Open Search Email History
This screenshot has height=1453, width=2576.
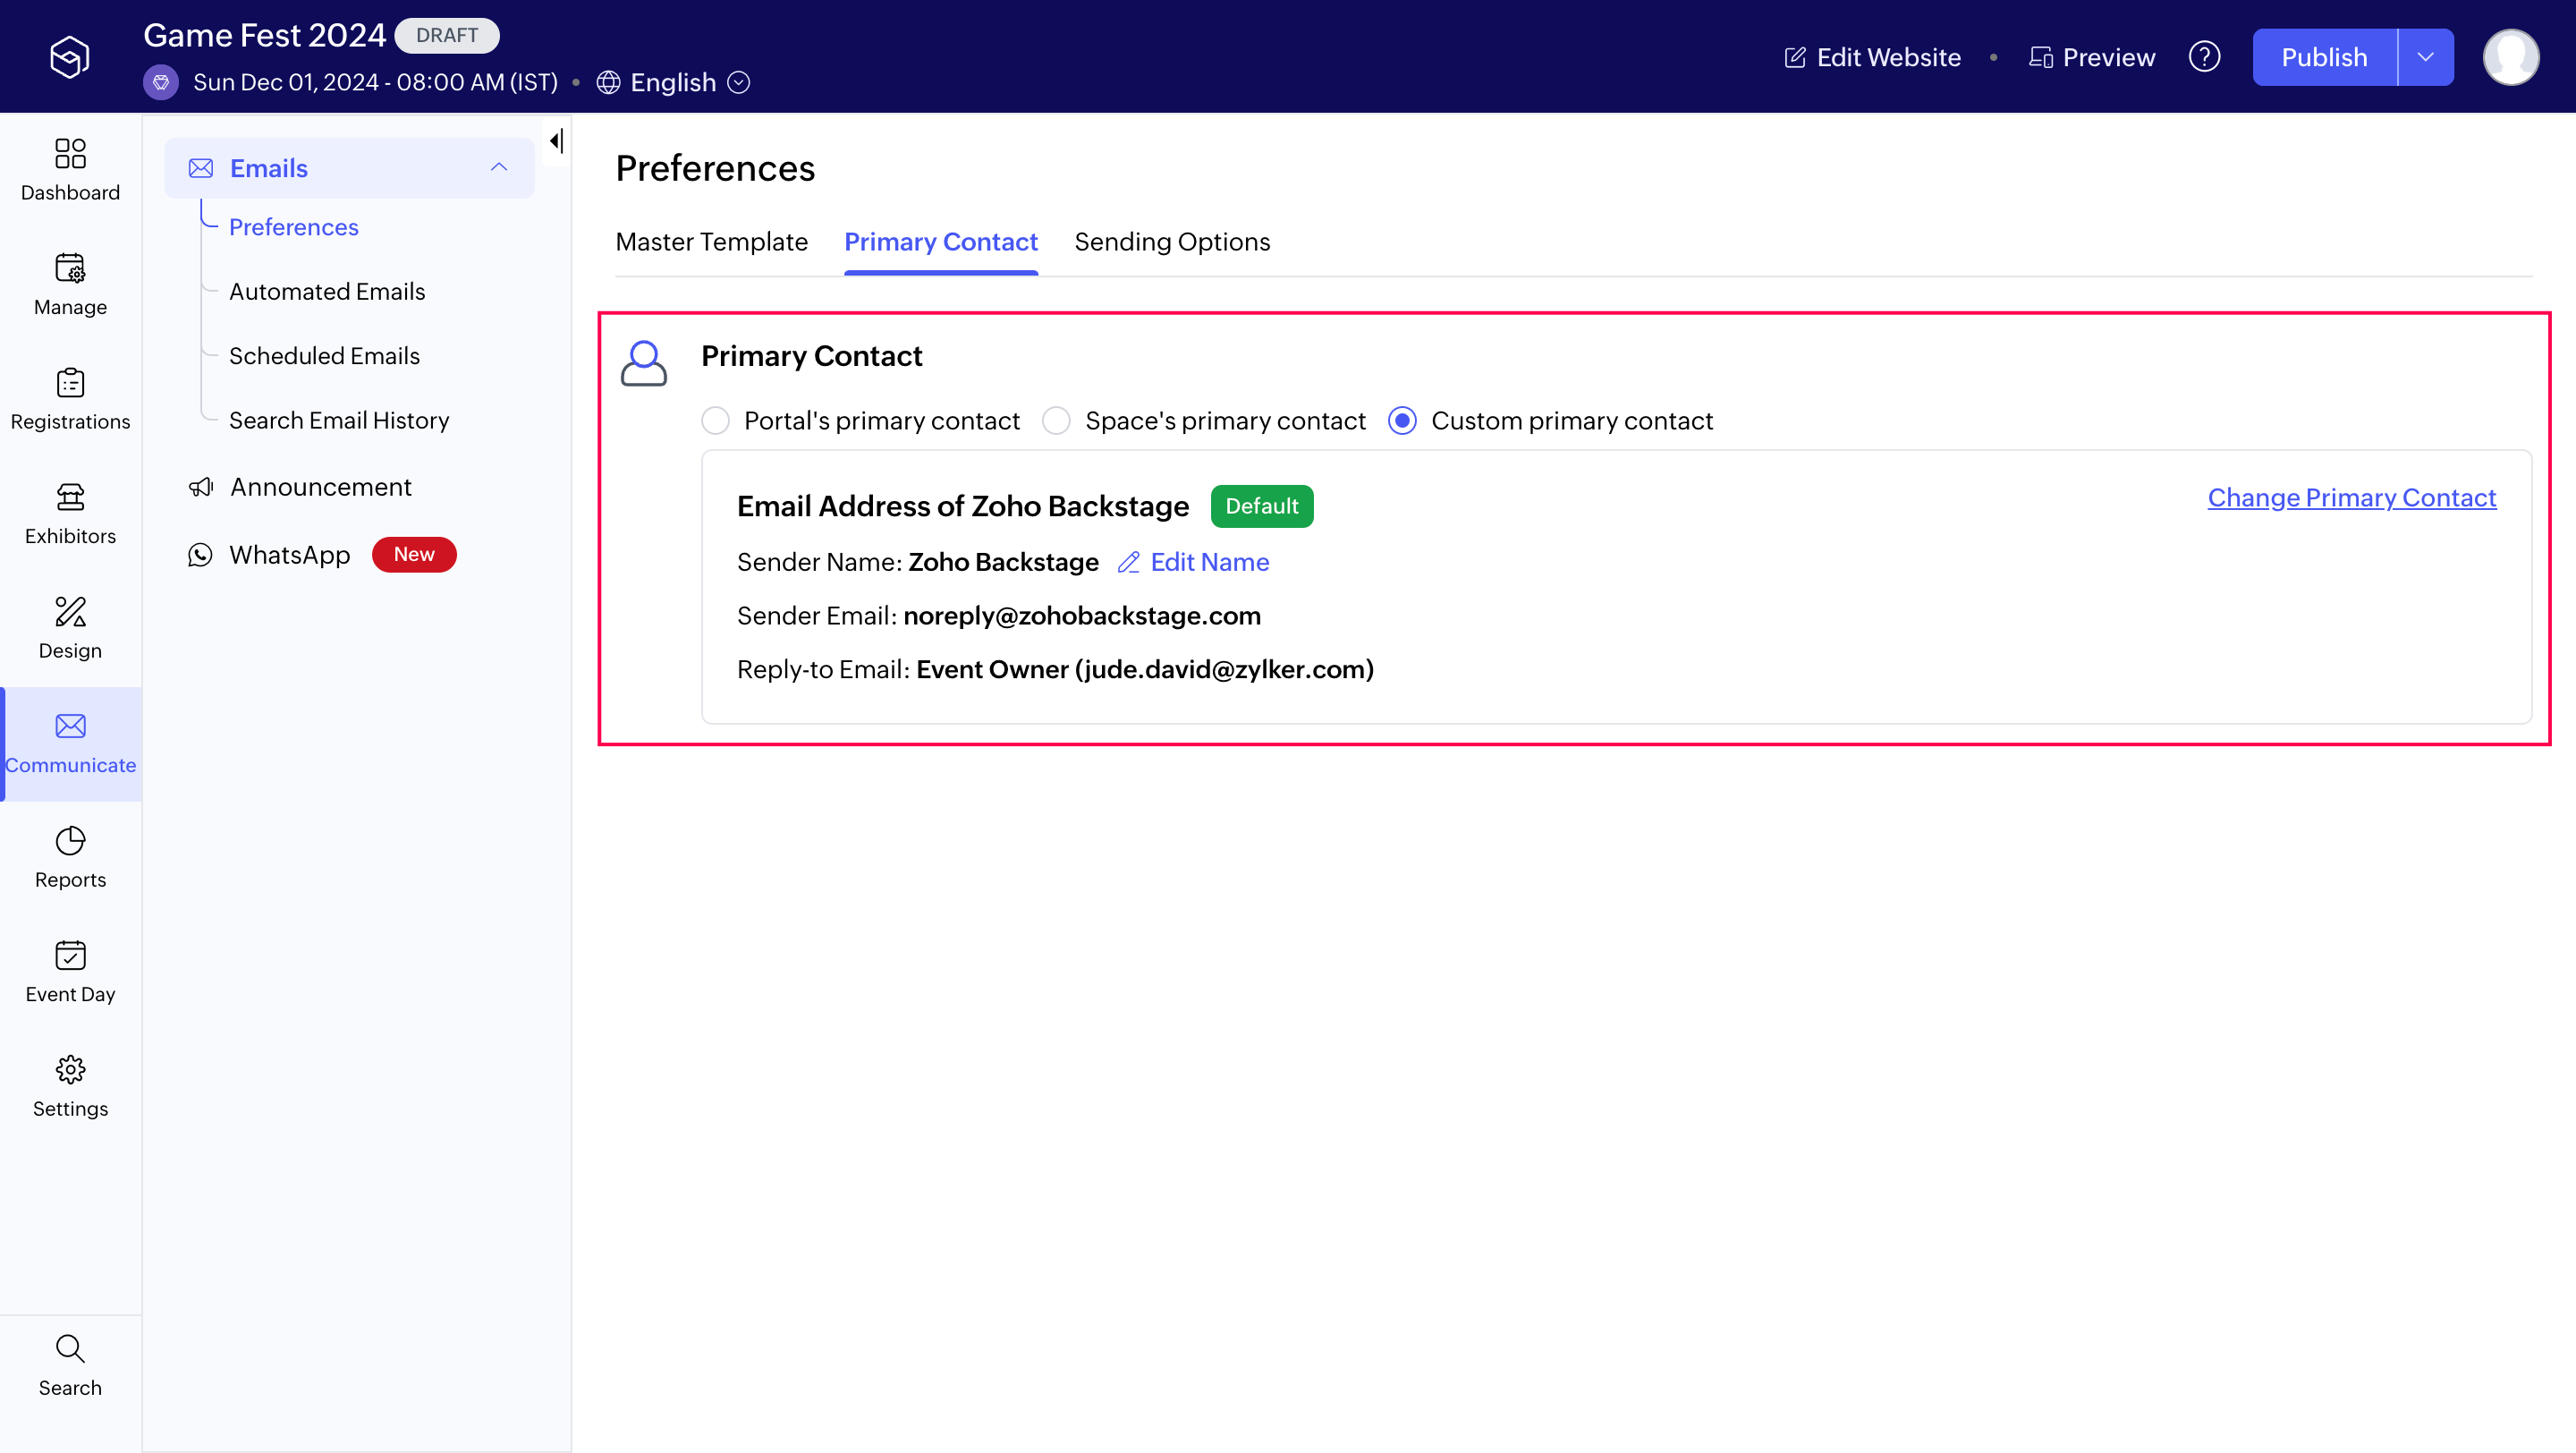click(339, 420)
